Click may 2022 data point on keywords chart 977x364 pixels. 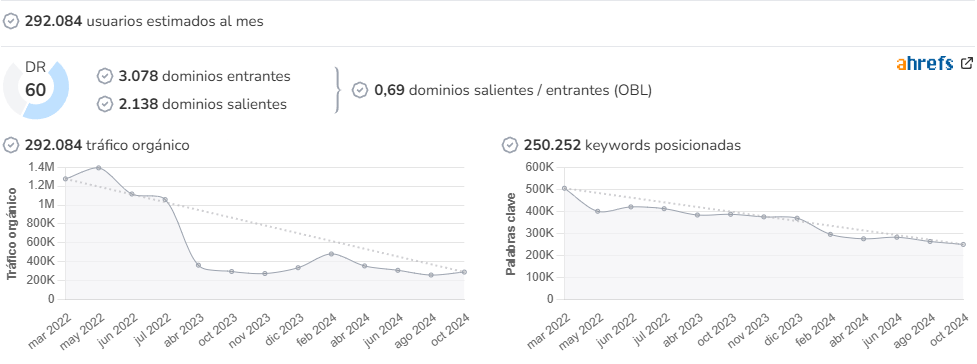(x=598, y=211)
